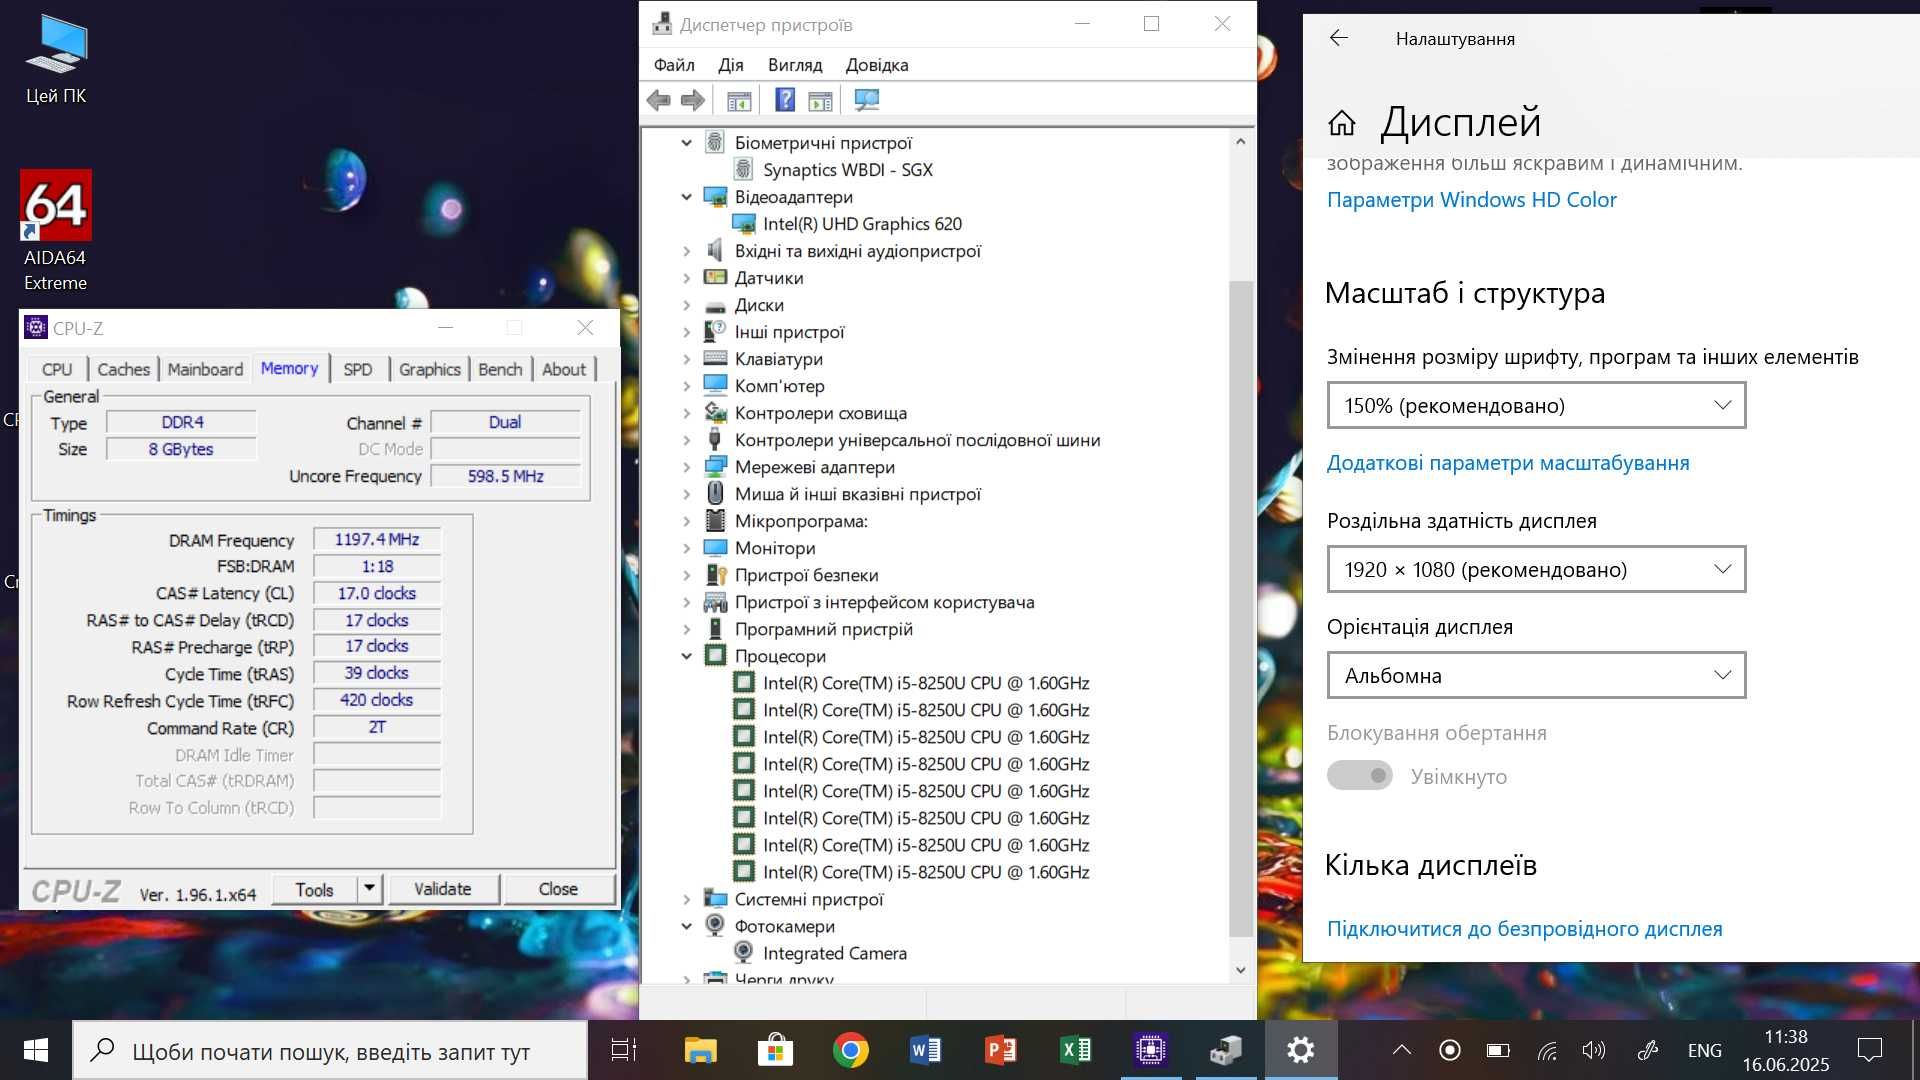Expand the Клавіатури tree node
1920x1080 pixels.
coord(686,359)
